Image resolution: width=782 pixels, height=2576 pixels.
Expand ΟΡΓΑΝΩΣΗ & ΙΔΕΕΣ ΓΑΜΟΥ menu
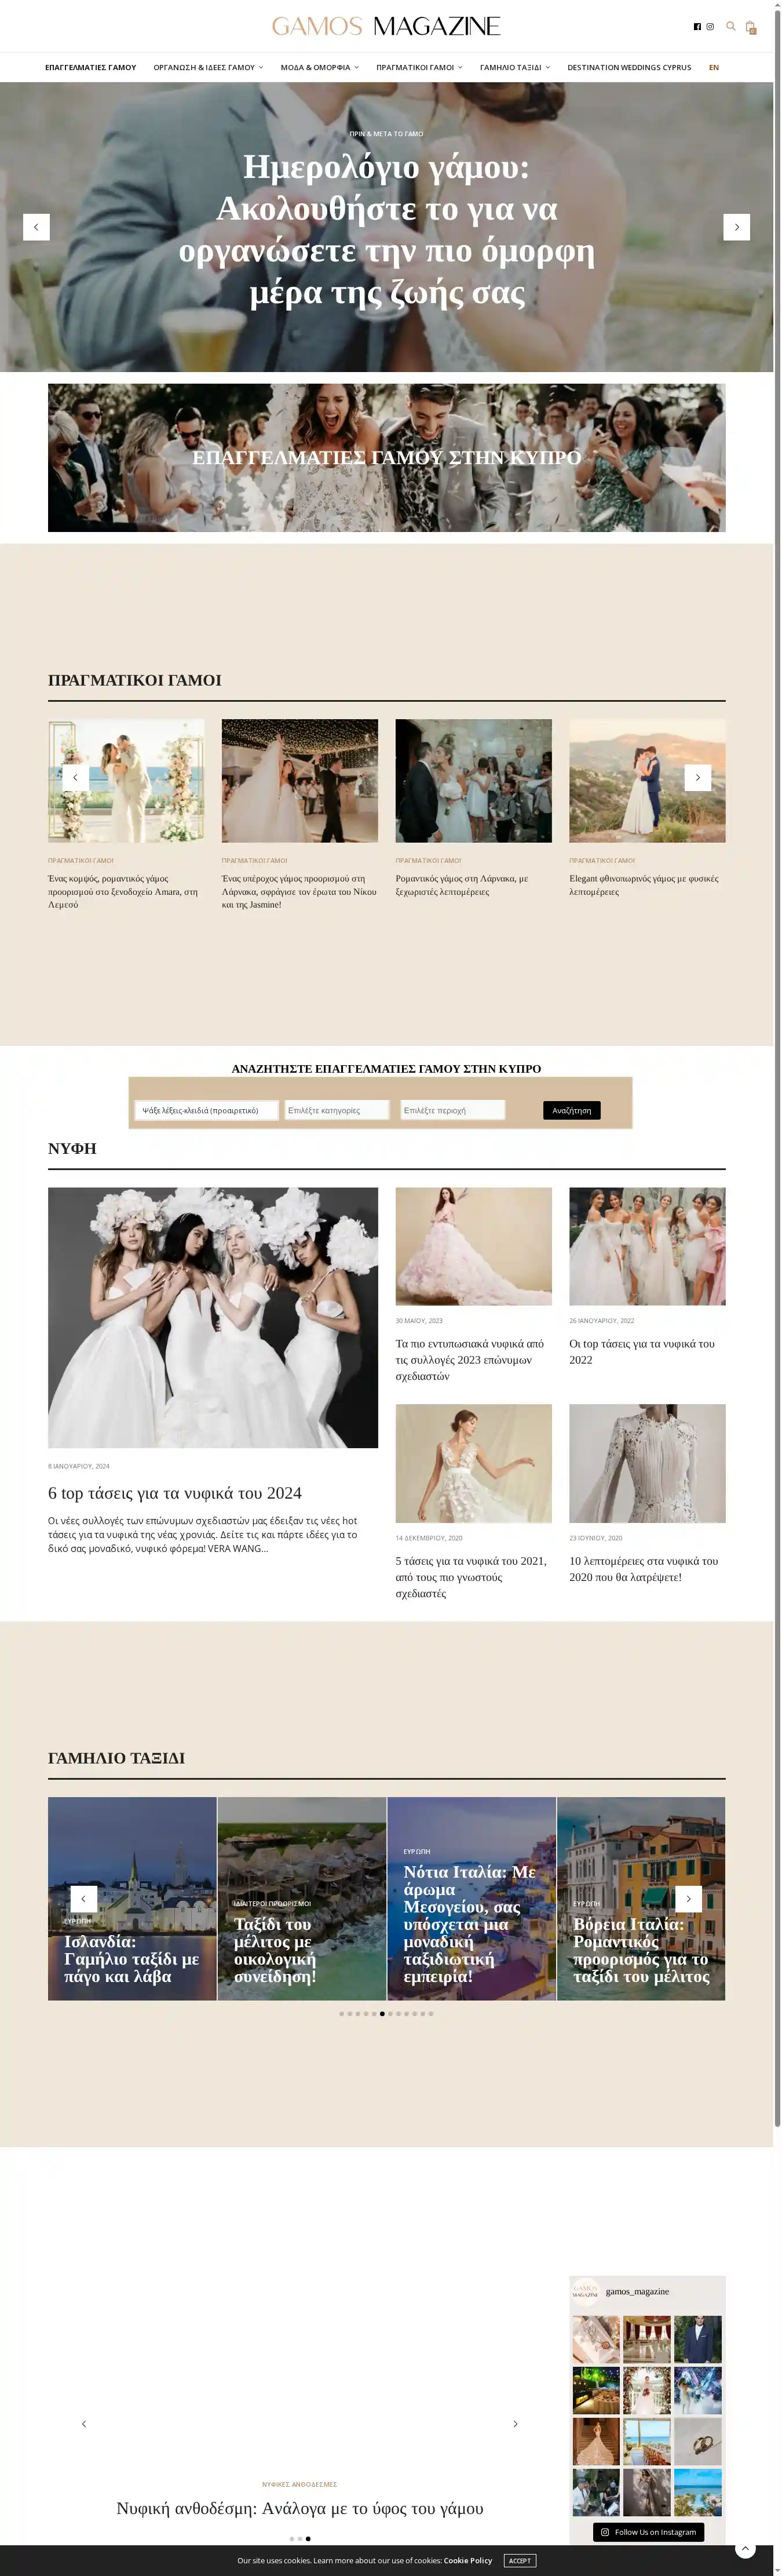point(208,68)
